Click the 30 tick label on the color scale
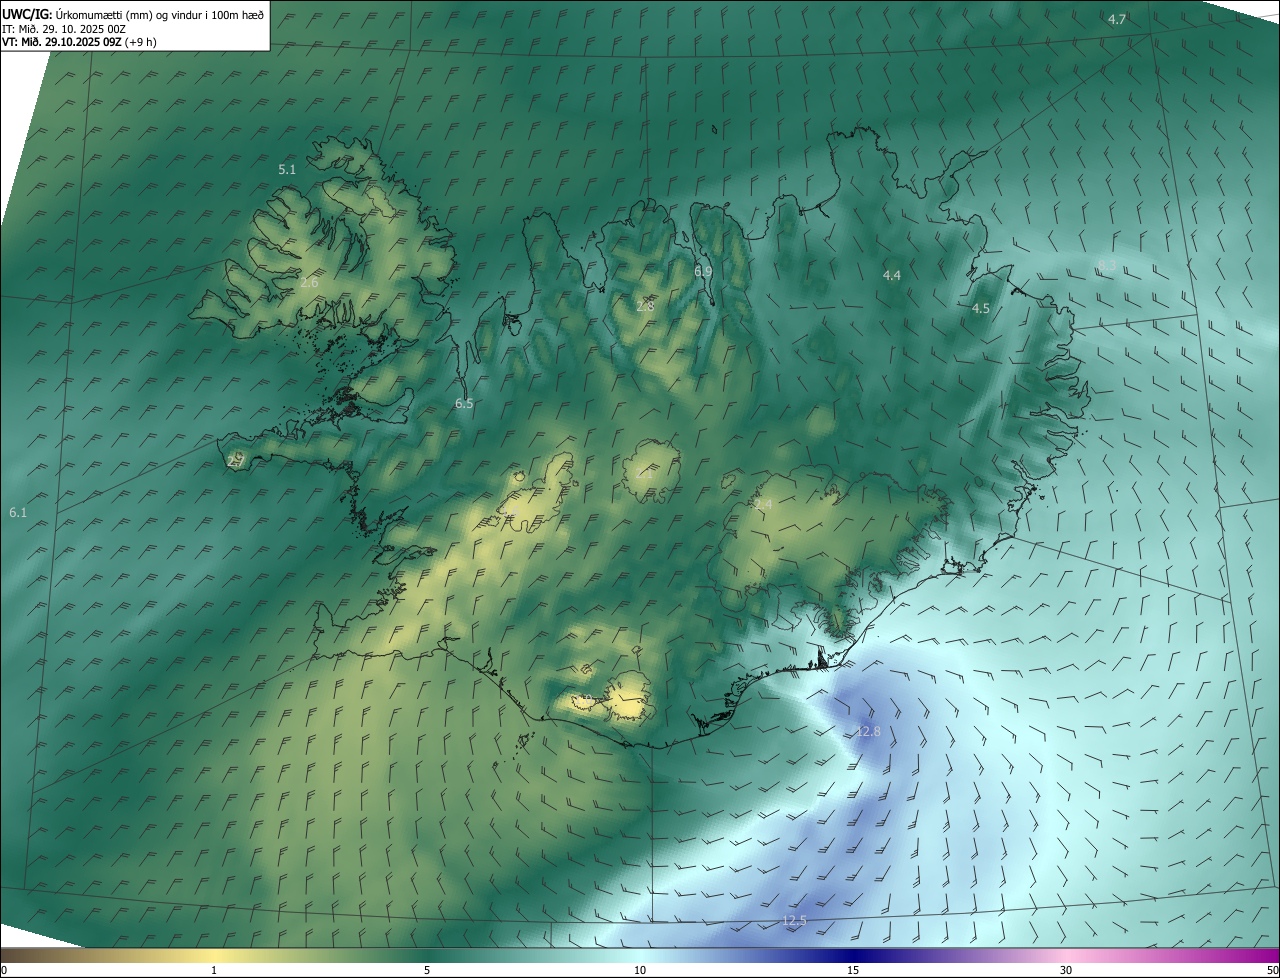 (x=1066, y=970)
